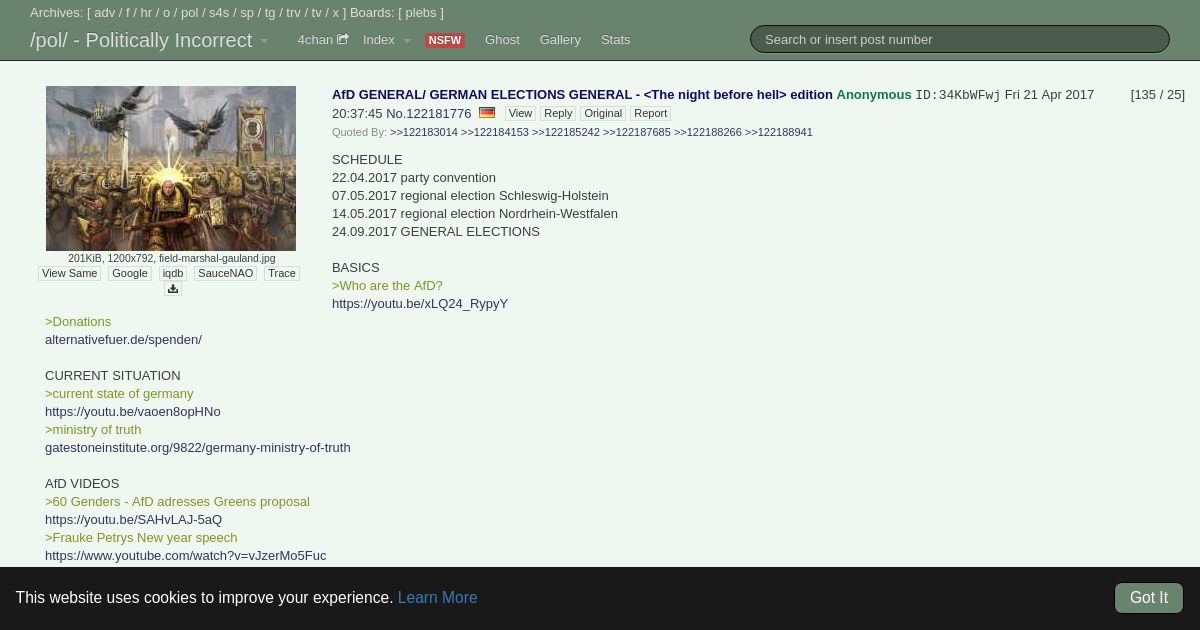Dismiss cookie banner with Got It

point(1149,598)
